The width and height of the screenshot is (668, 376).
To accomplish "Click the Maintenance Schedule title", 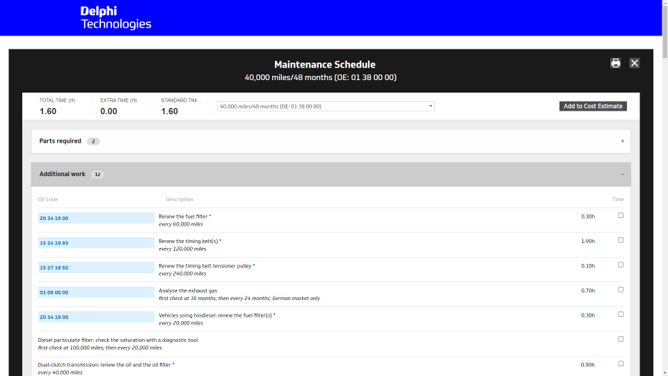I will 325,64.
